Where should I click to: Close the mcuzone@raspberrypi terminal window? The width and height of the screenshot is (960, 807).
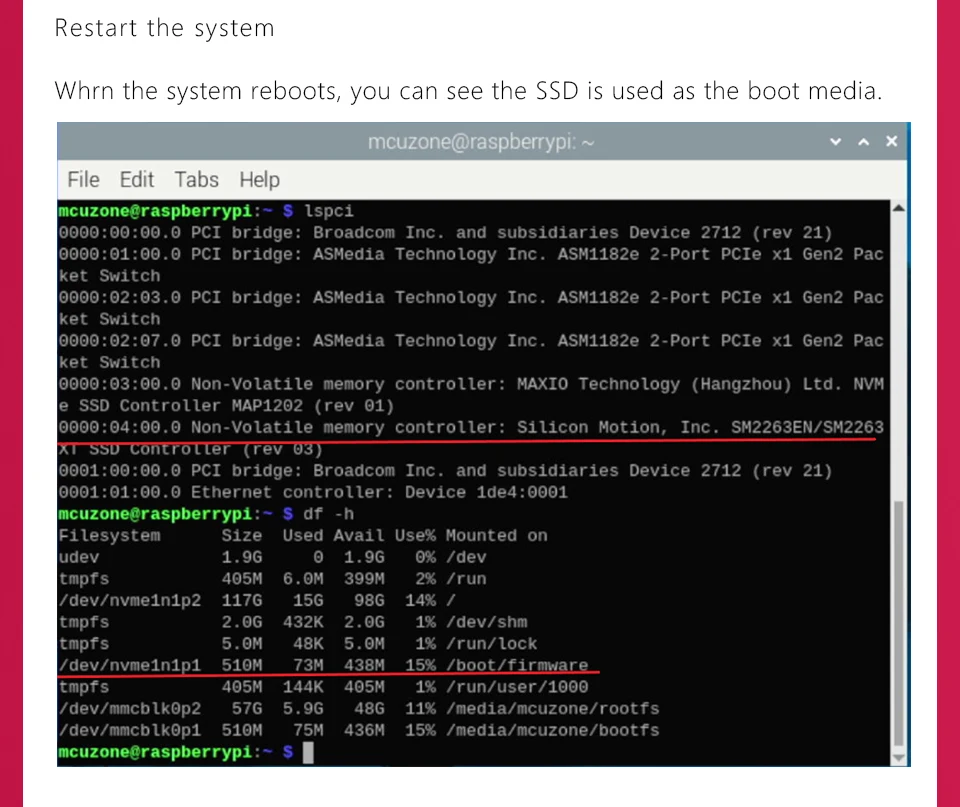891,142
